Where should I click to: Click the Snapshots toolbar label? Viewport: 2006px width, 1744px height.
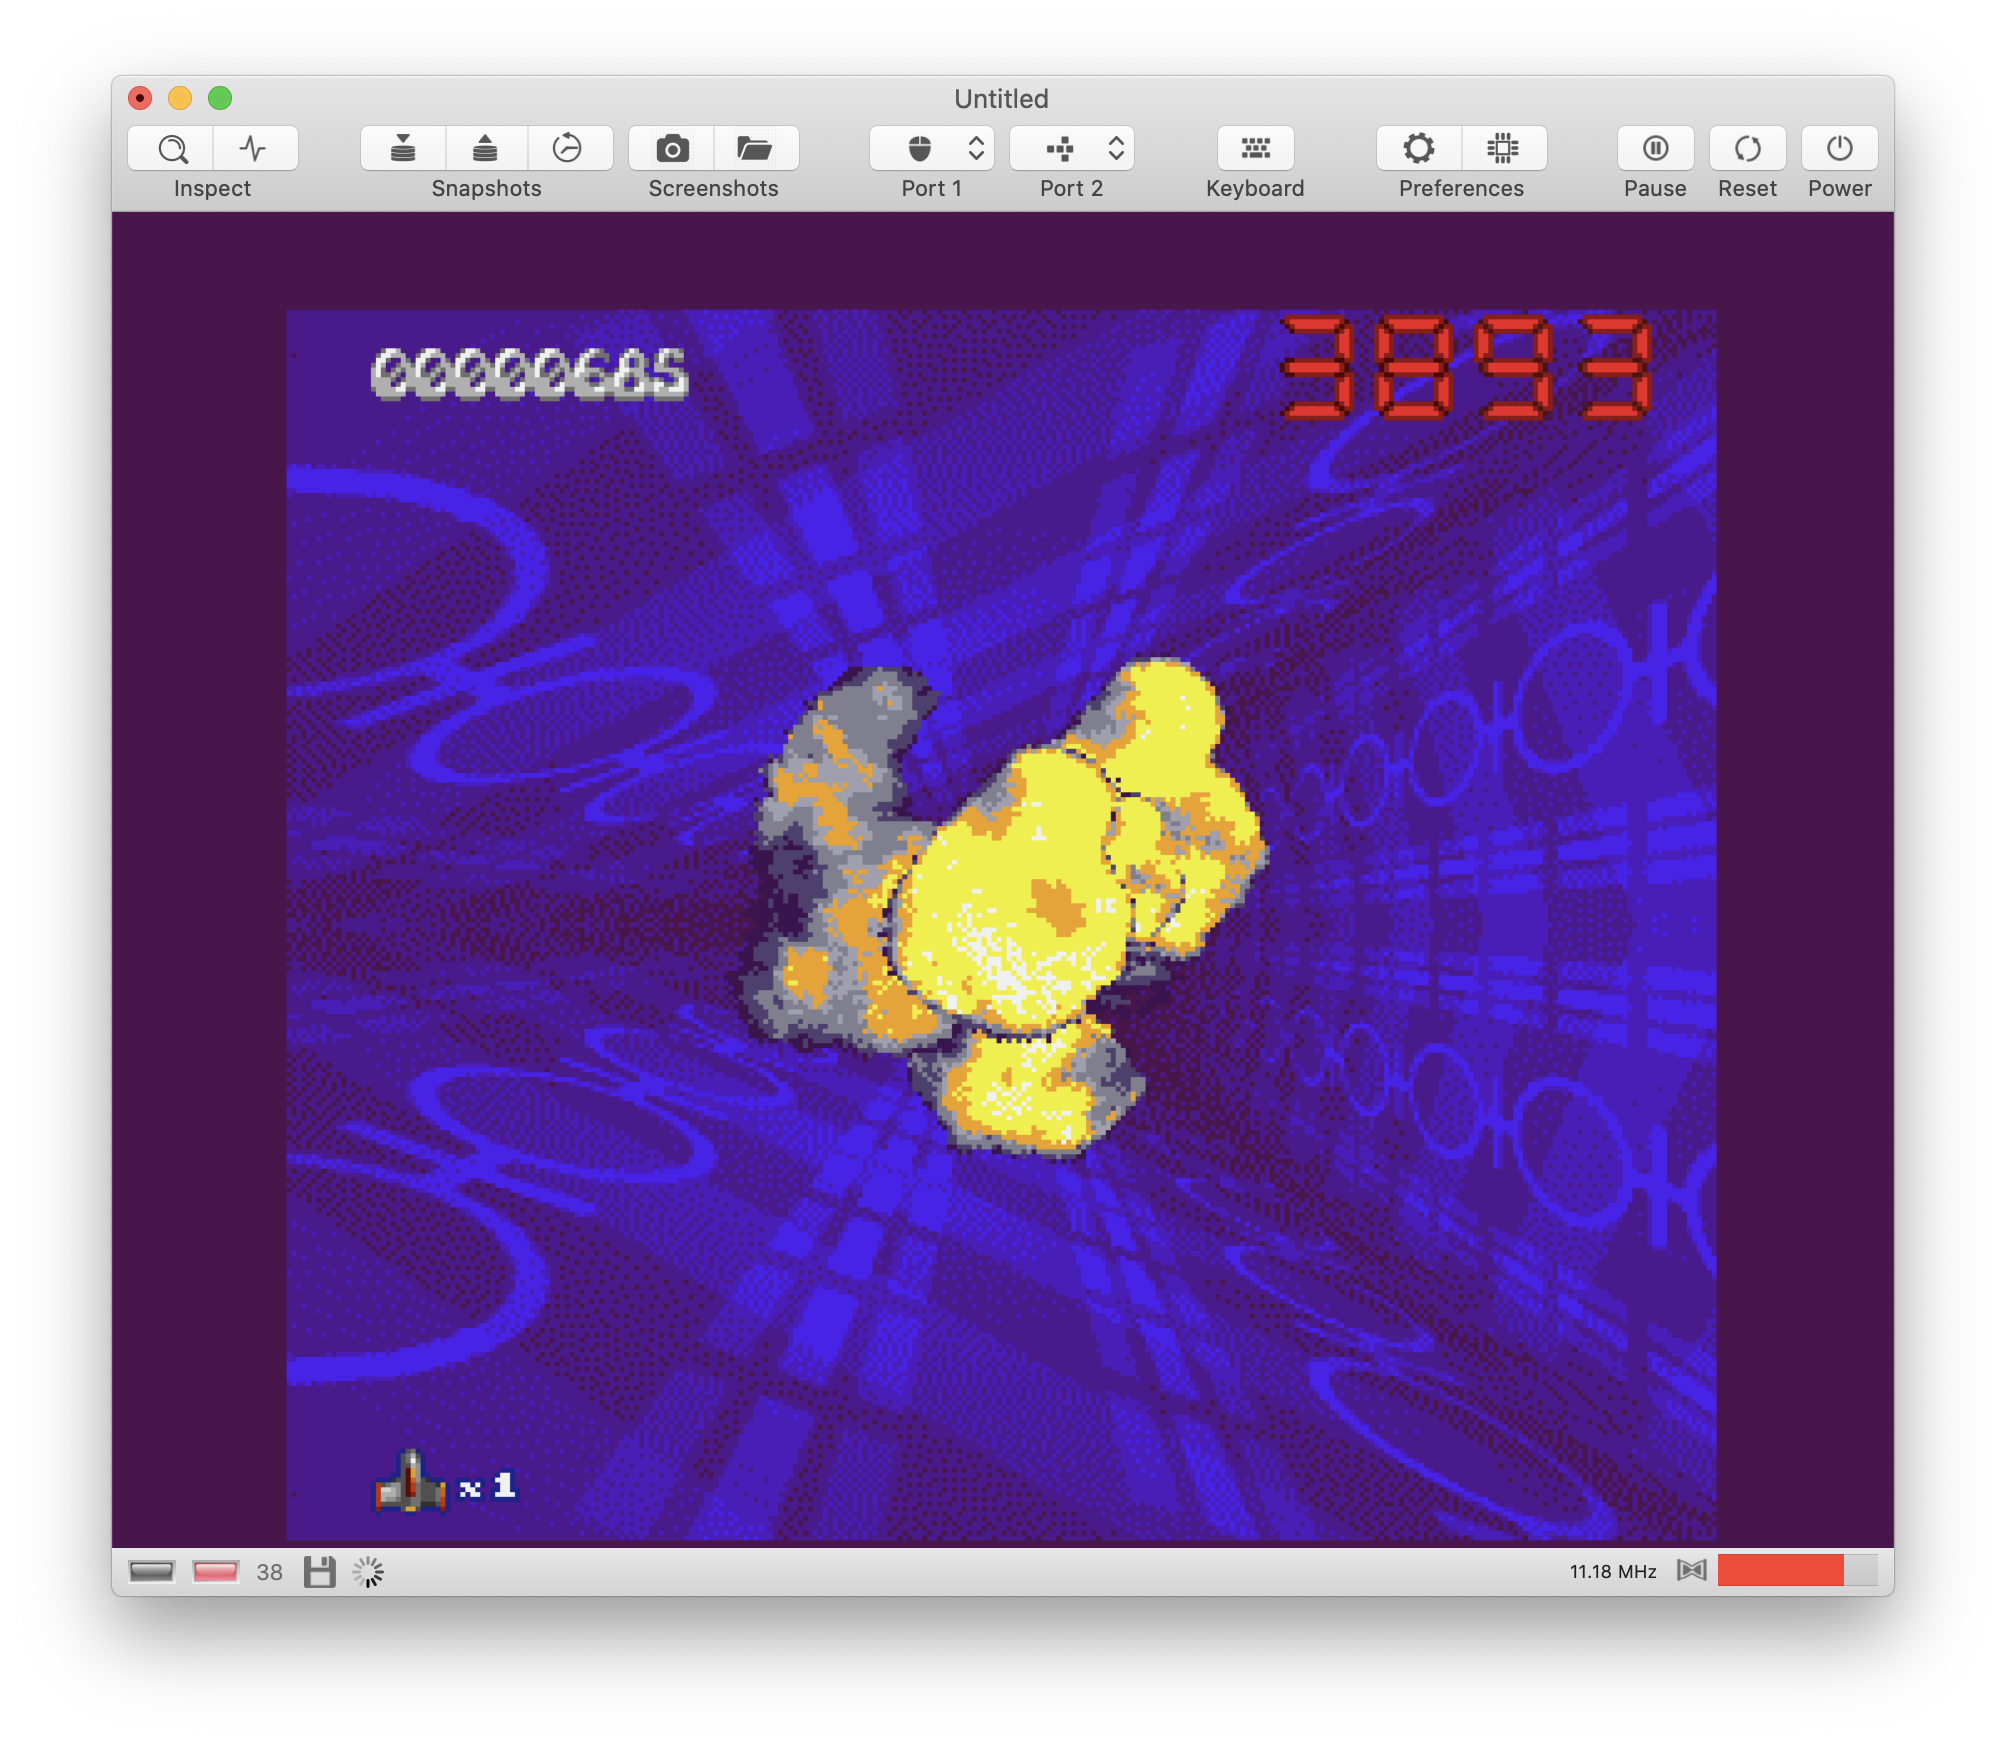tap(487, 189)
